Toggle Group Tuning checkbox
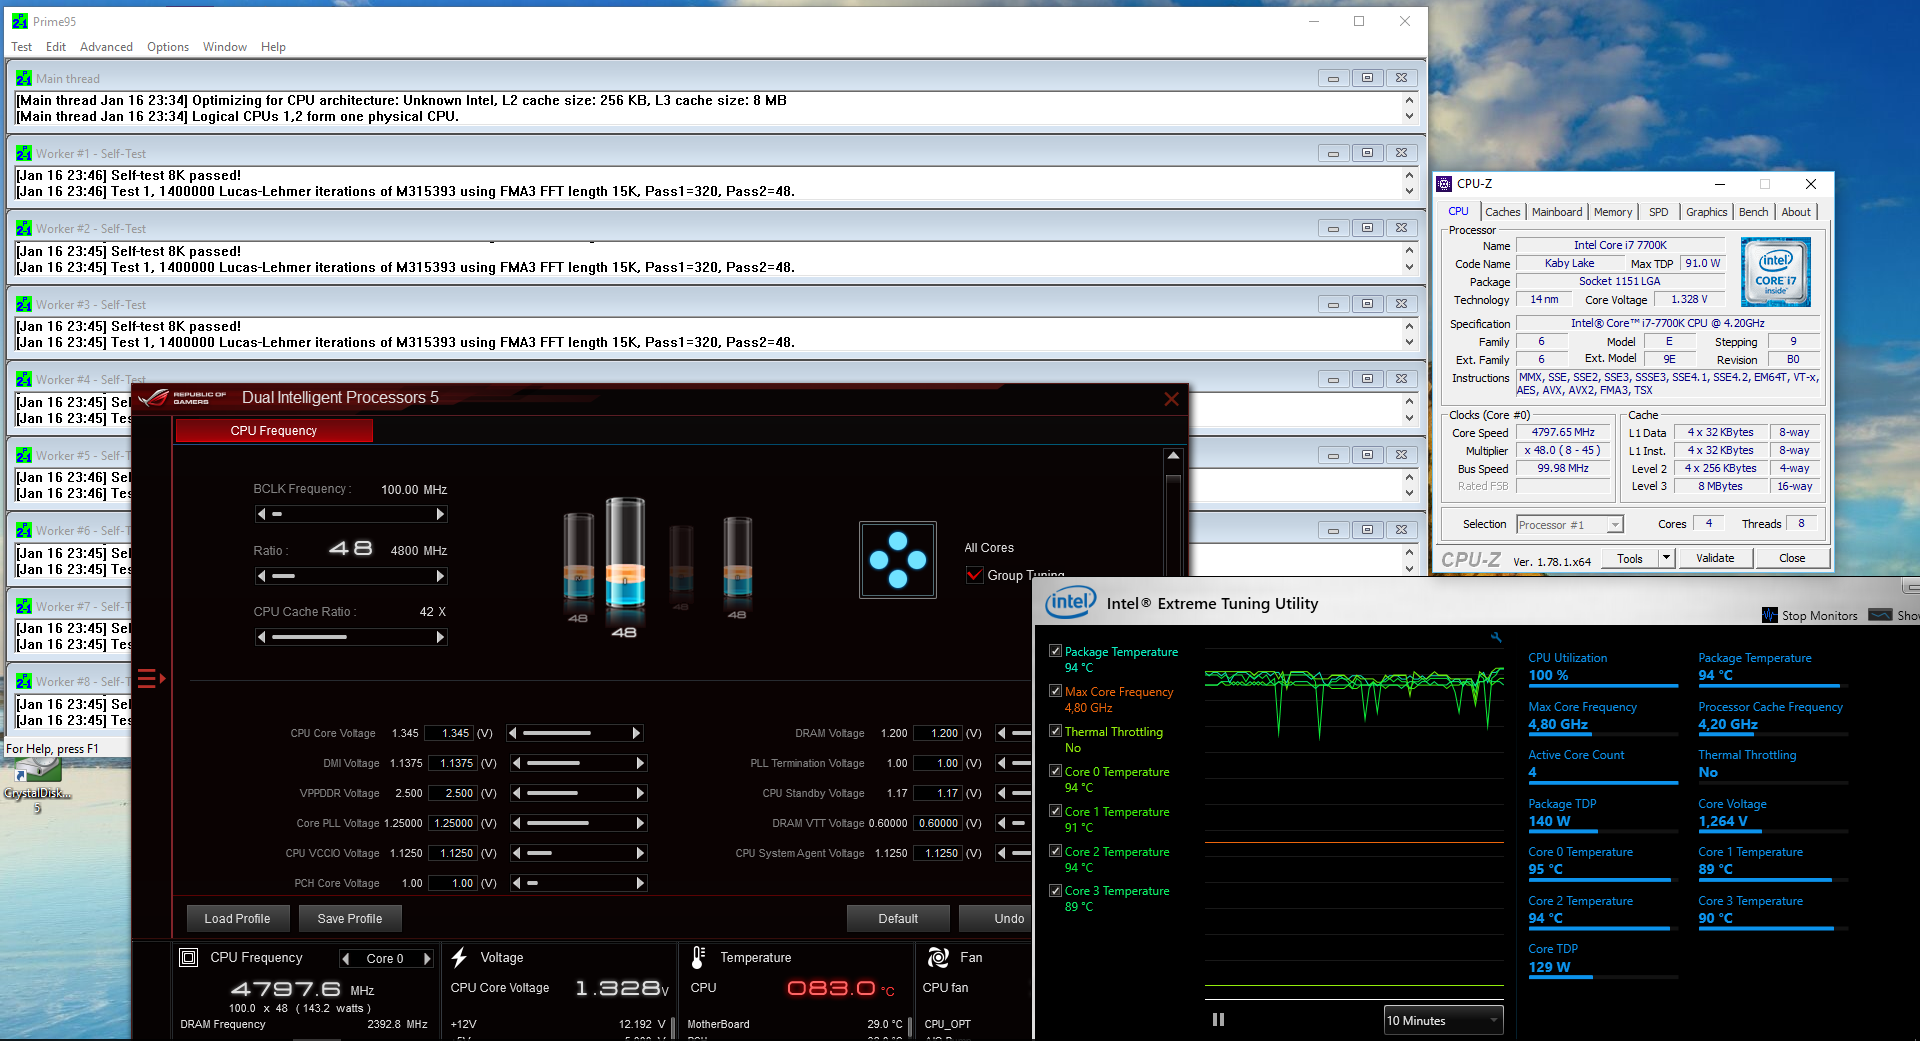 click(x=975, y=575)
